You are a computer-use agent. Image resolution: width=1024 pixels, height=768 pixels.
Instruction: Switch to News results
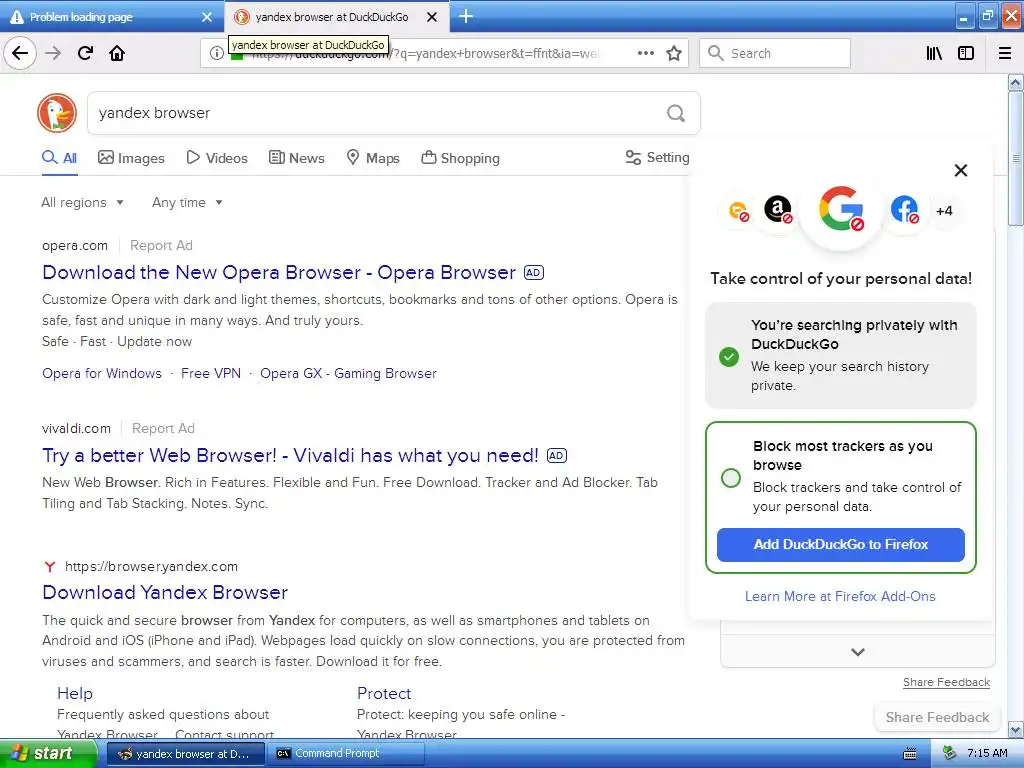point(296,158)
